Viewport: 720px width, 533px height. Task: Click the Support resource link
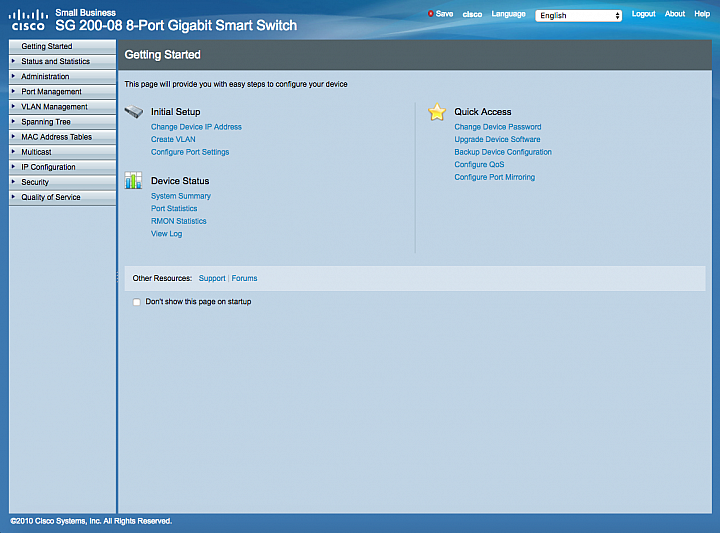click(212, 278)
